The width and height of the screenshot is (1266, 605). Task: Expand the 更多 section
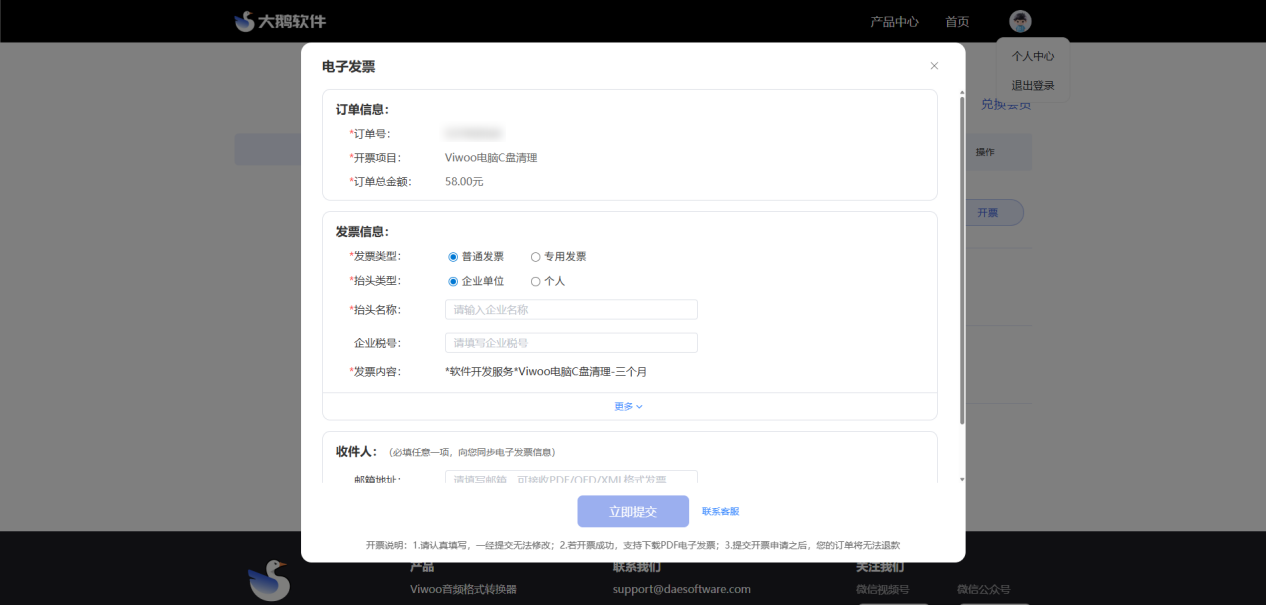click(628, 406)
